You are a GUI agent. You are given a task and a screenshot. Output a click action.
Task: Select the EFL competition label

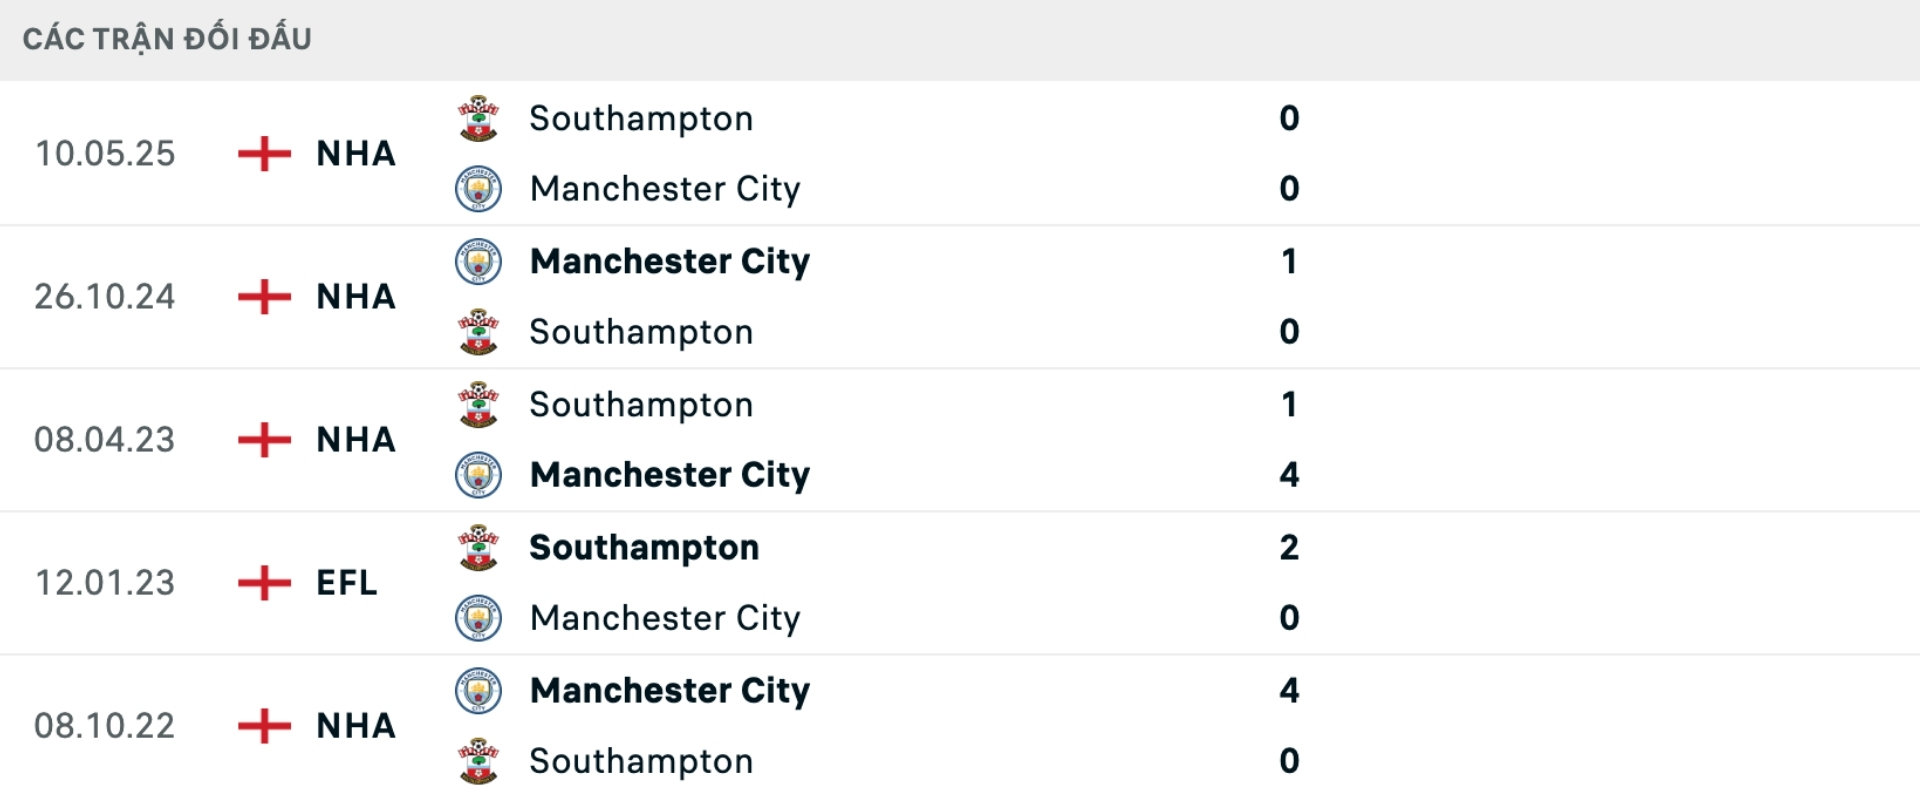[347, 583]
